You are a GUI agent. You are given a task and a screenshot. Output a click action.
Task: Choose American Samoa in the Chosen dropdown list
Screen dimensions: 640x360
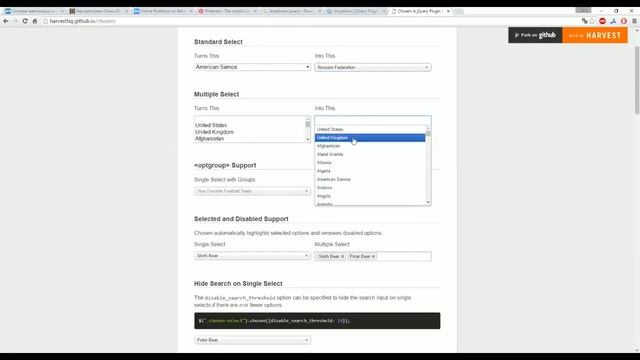pyautogui.click(x=370, y=180)
